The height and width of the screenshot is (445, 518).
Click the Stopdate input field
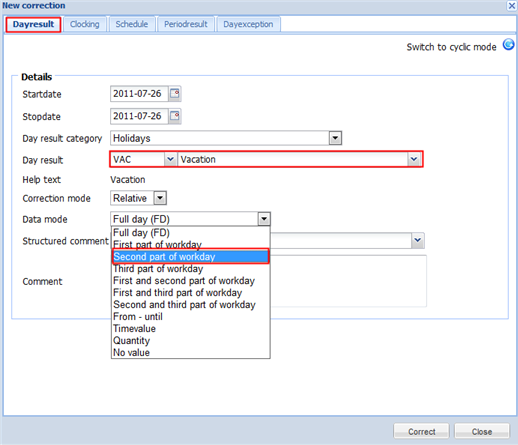[139, 116]
